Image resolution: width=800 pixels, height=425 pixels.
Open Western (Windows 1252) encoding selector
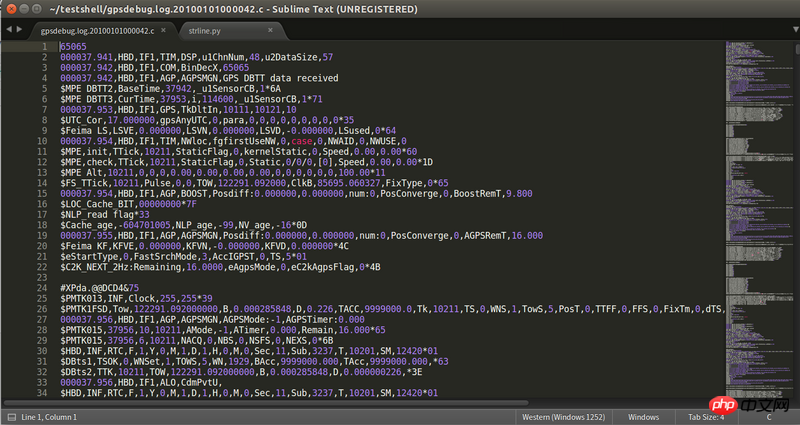coord(564,417)
